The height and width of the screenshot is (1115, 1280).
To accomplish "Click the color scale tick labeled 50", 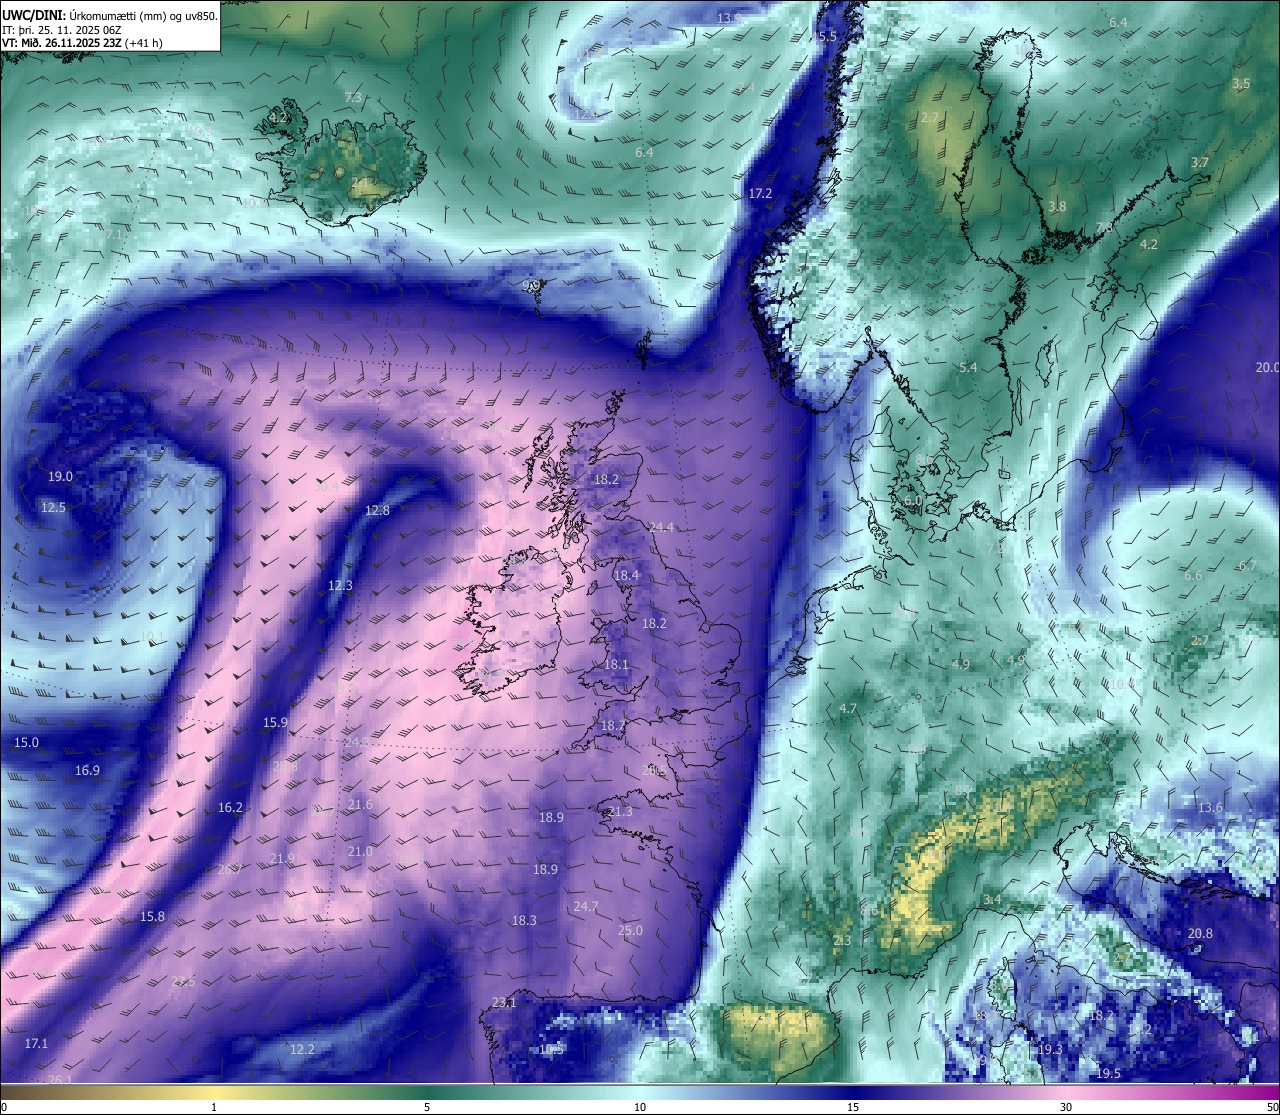I will coord(1271,1107).
